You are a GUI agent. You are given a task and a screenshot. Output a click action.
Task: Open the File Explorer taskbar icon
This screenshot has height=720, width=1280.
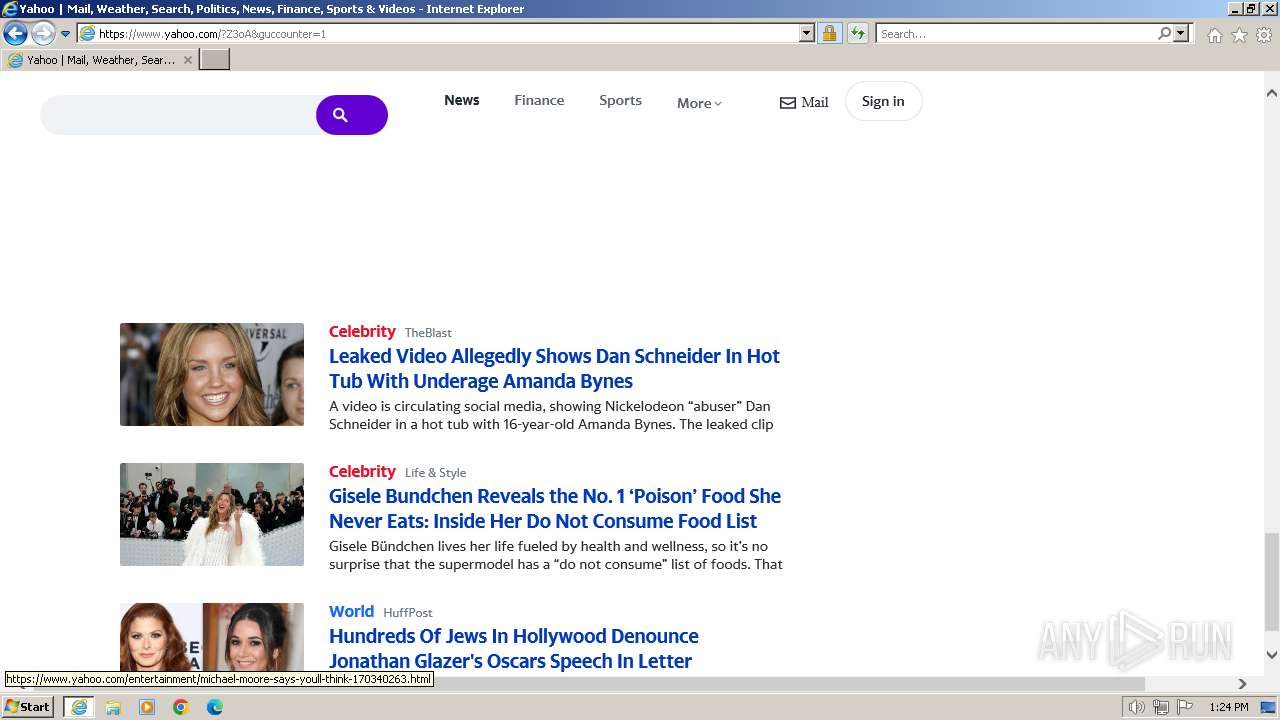(x=113, y=707)
